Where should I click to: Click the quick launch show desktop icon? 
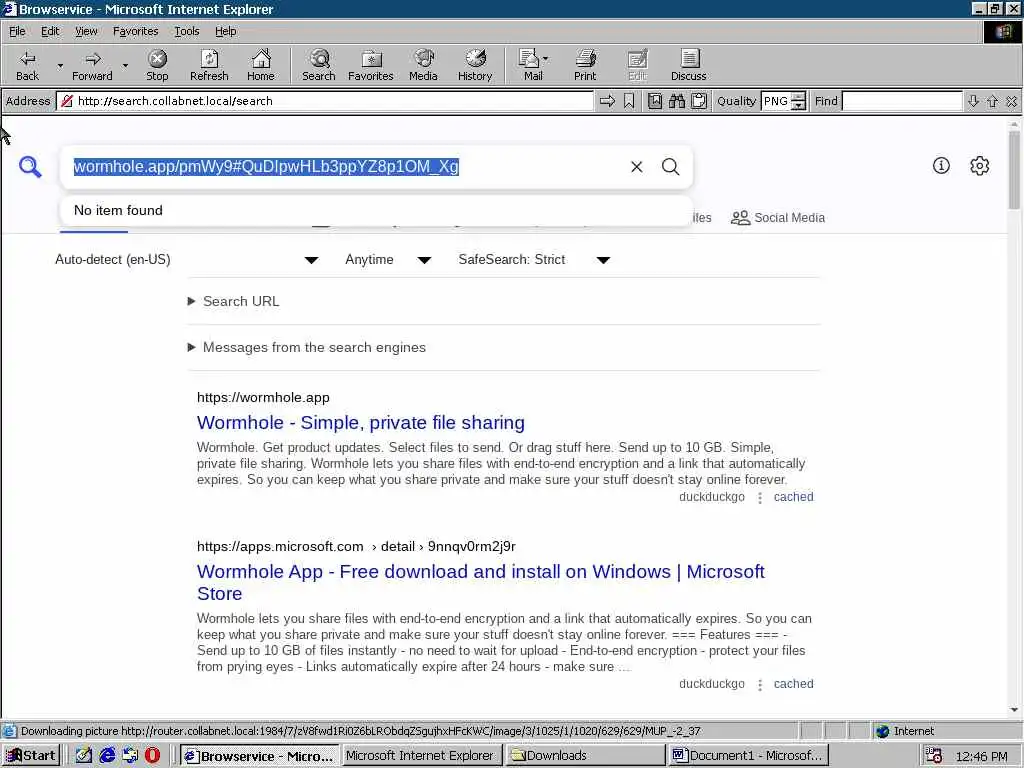(84, 756)
